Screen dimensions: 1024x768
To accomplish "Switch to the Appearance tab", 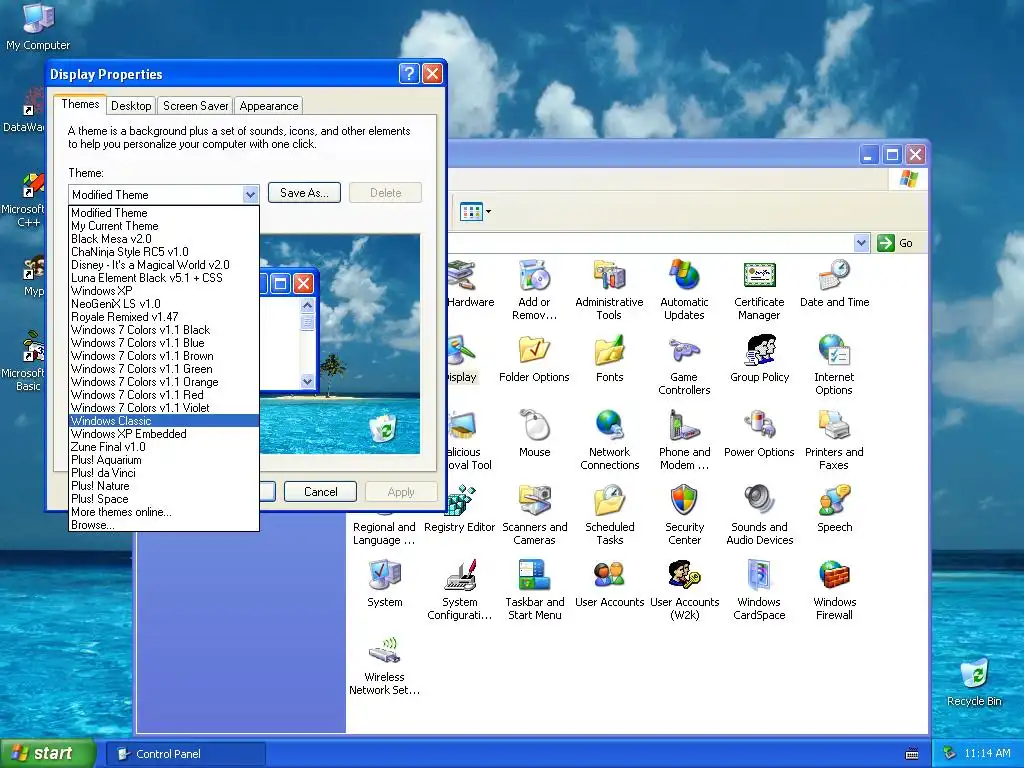I will pos(268,106).
